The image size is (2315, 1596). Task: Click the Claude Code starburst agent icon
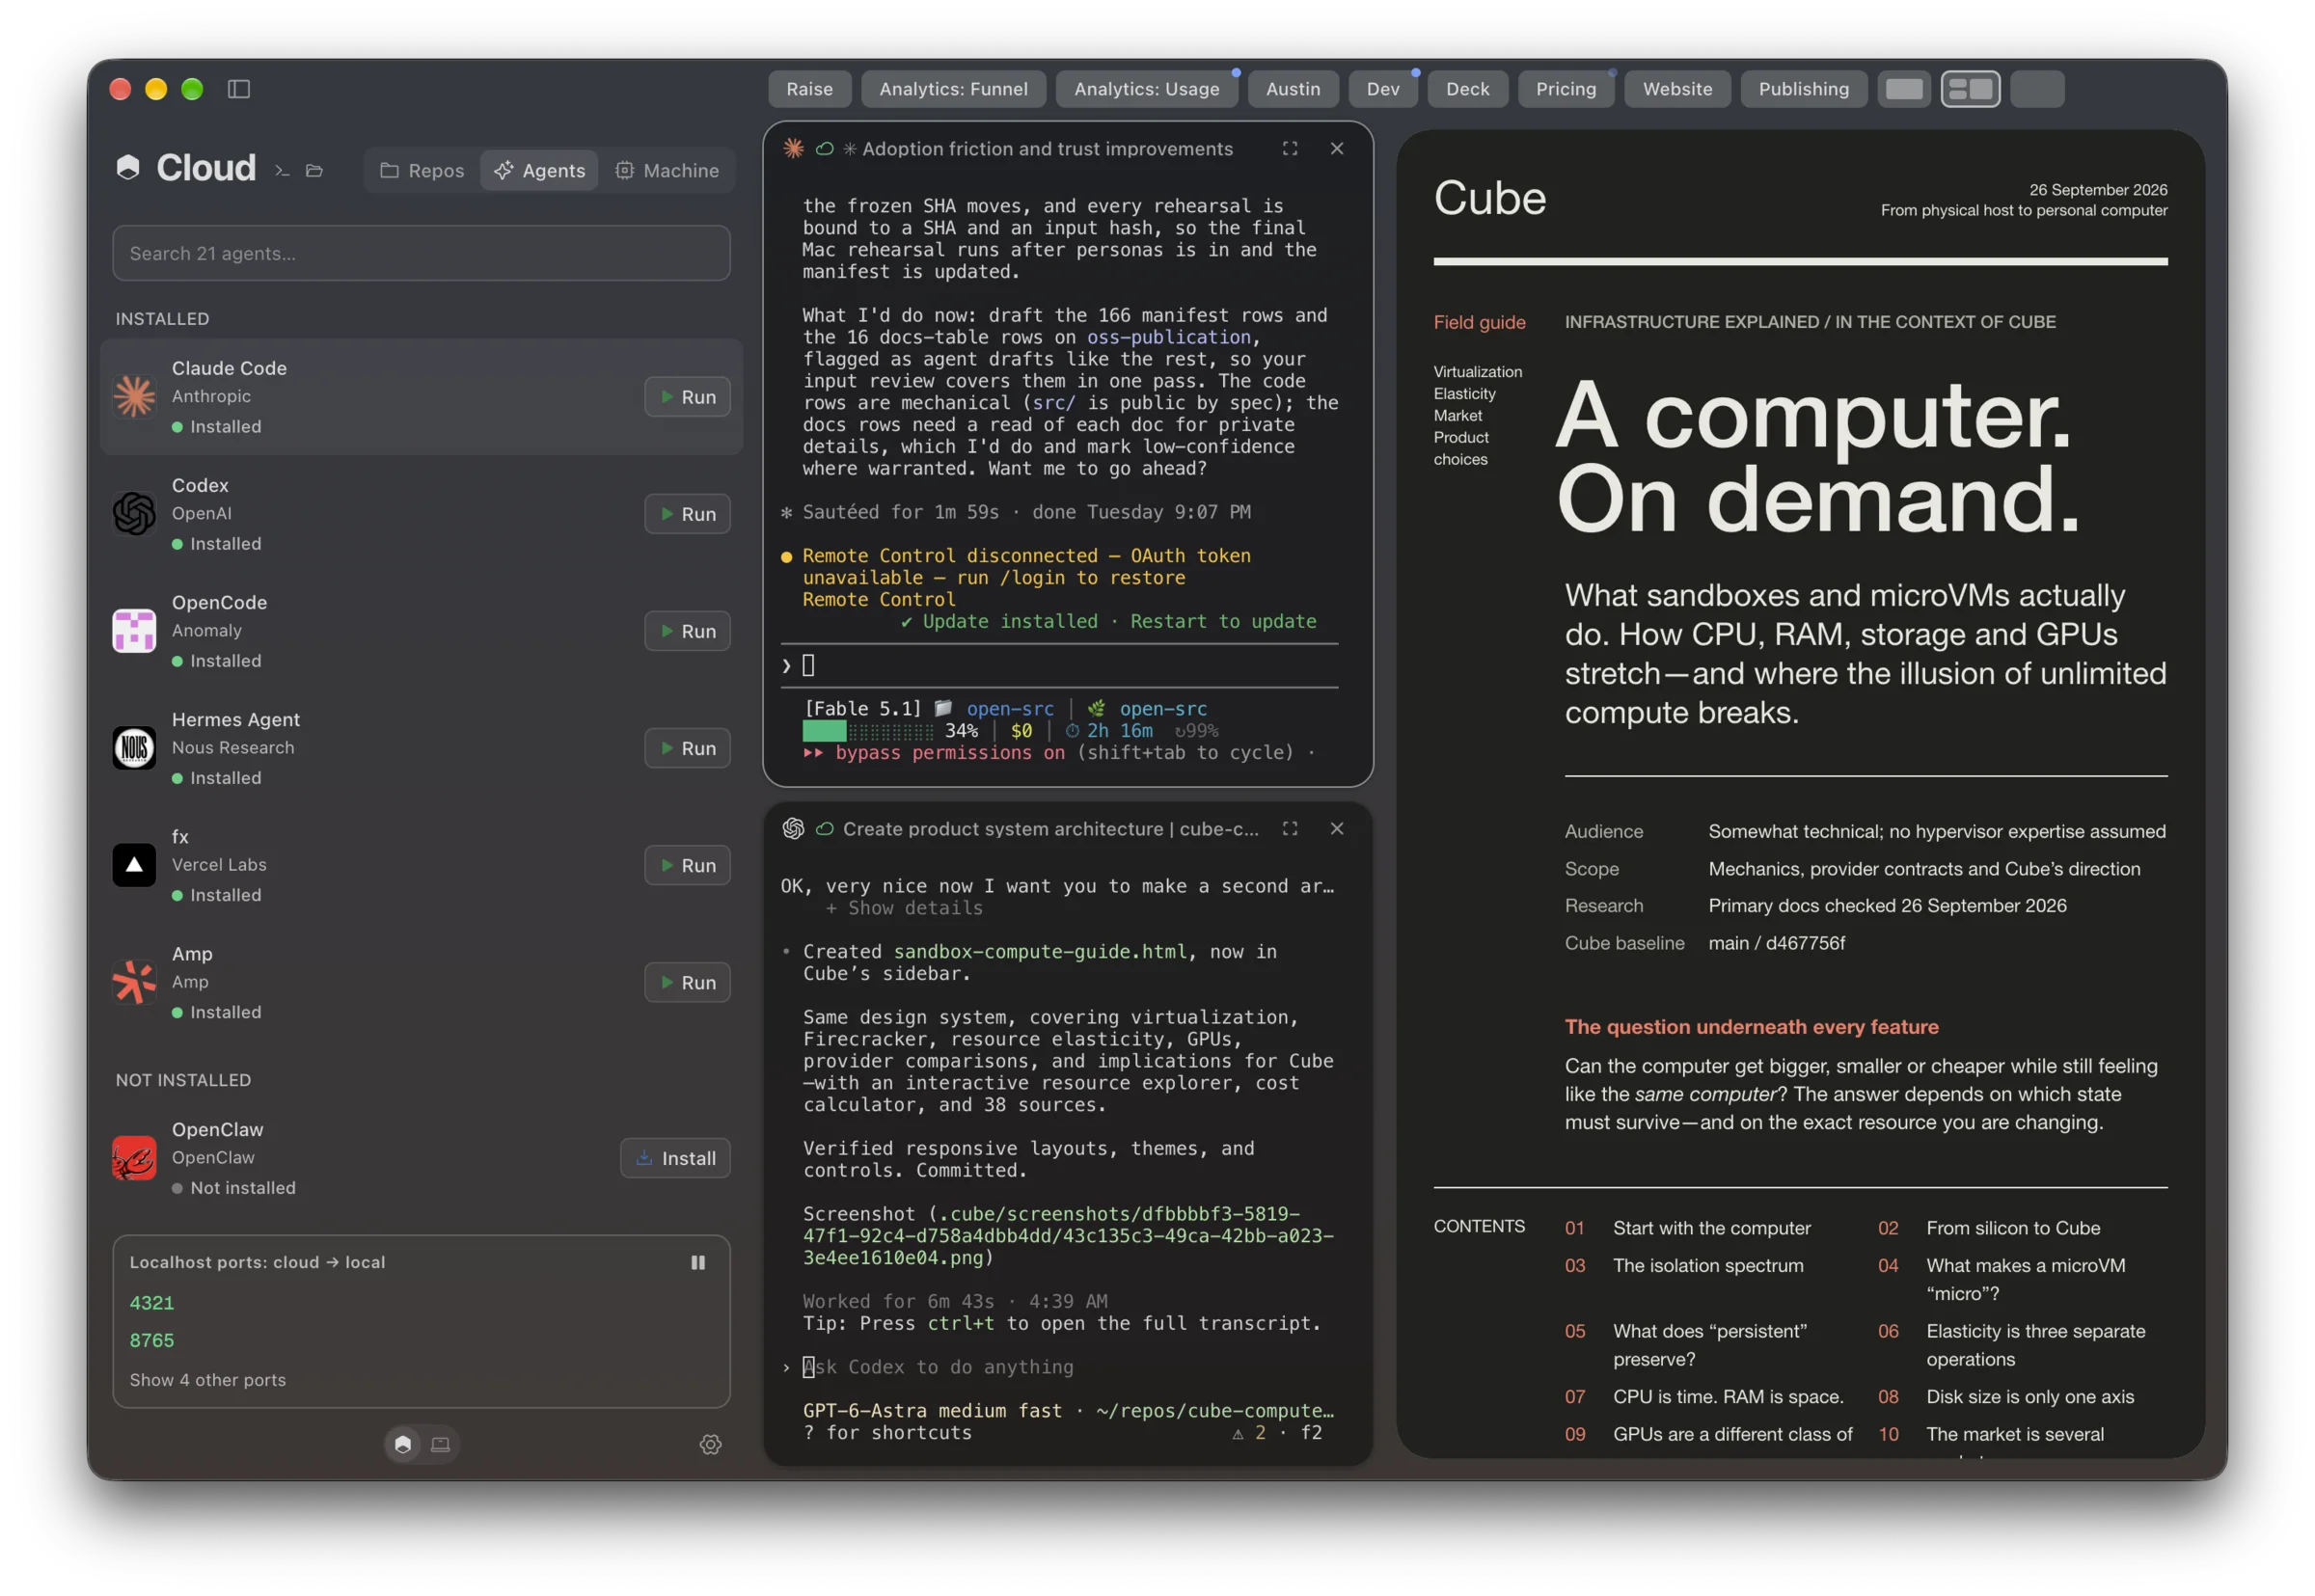click(x=134, y=396)
